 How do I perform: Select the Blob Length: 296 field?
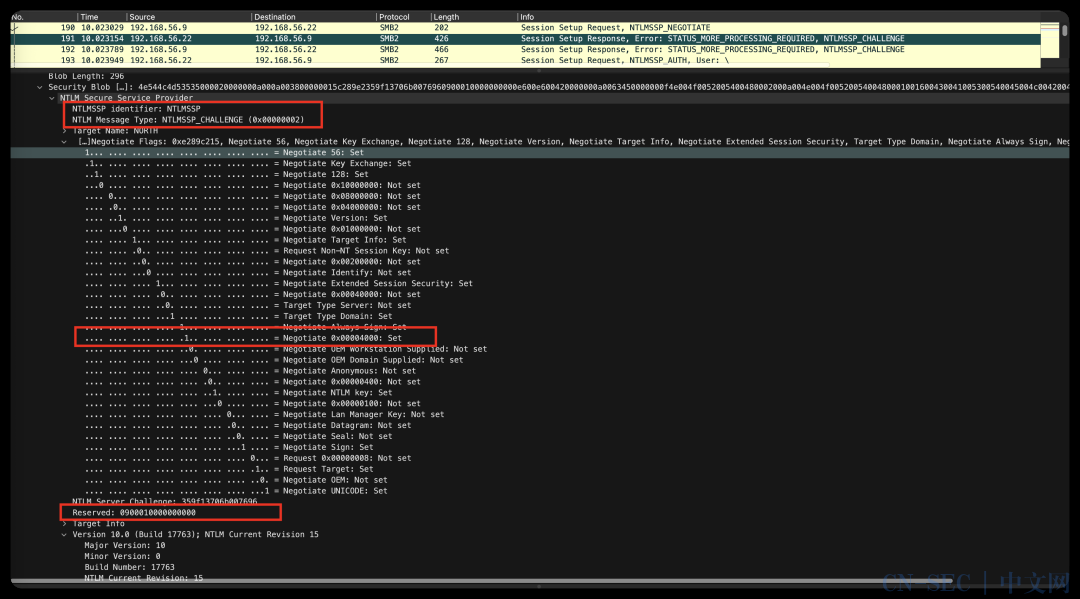coord(86,76)
